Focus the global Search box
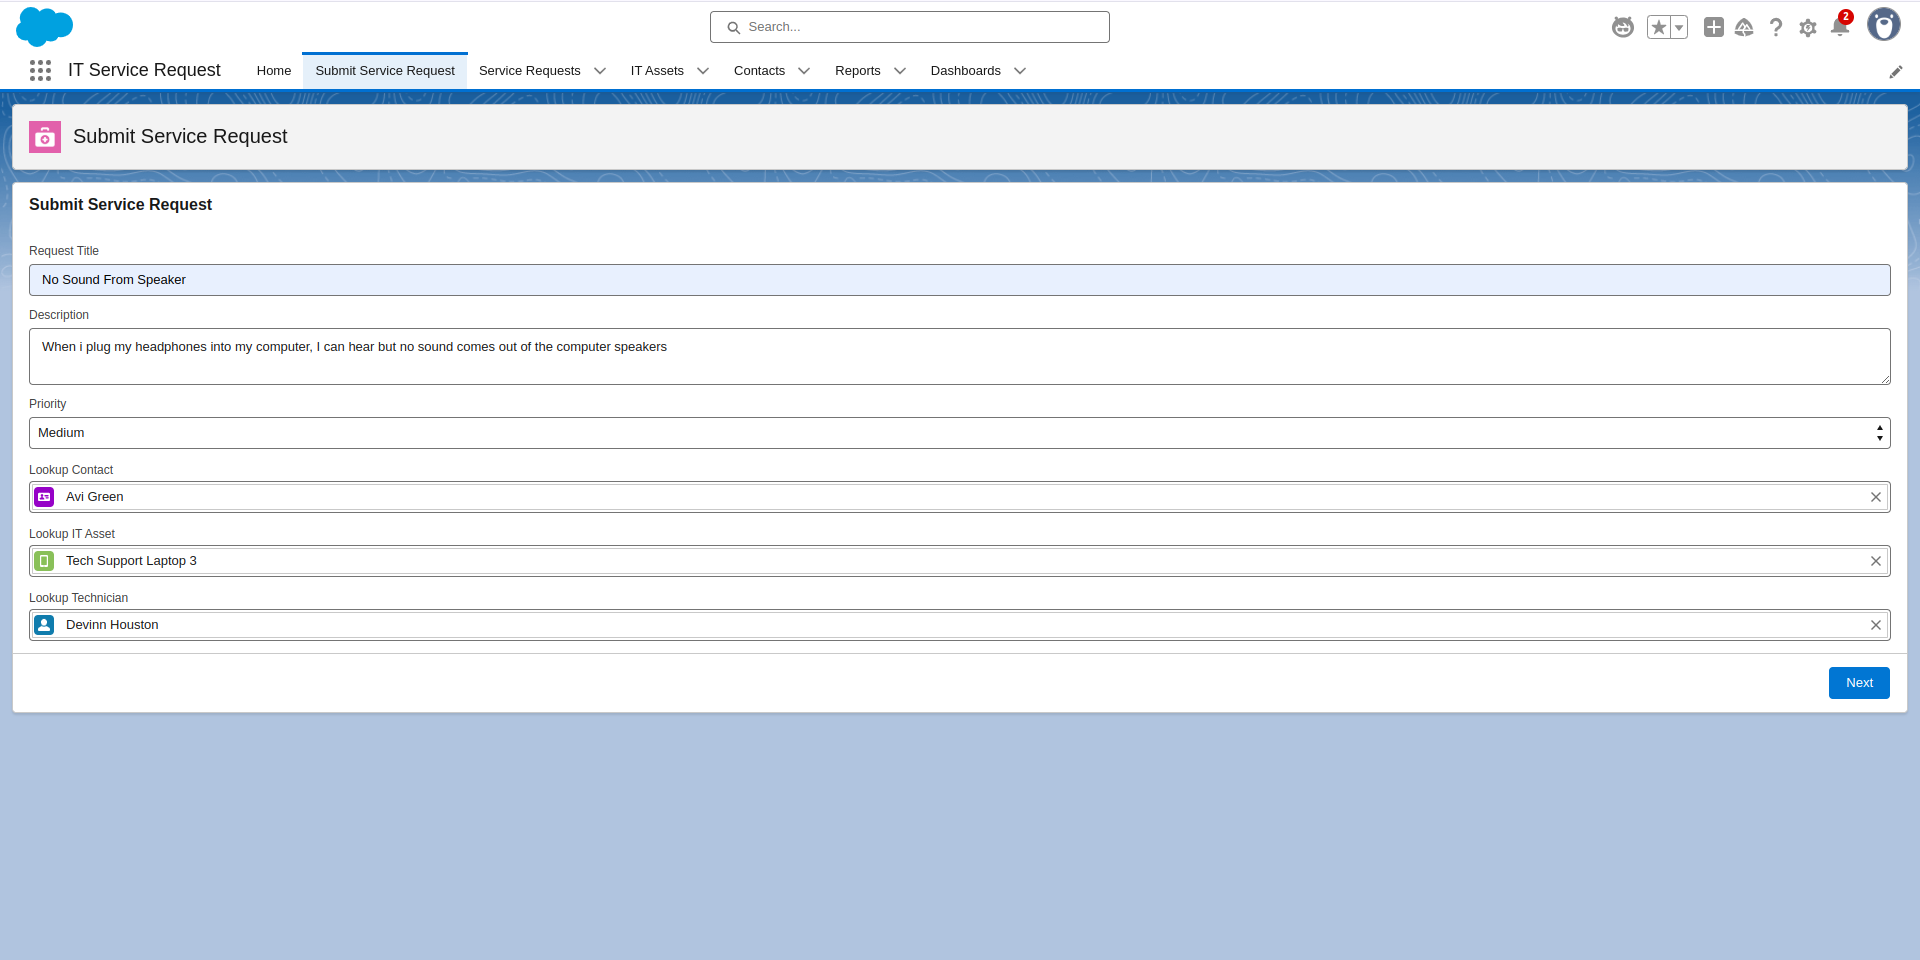The height and width of the screenshot is (960, 1920). (x=910, y=27)
